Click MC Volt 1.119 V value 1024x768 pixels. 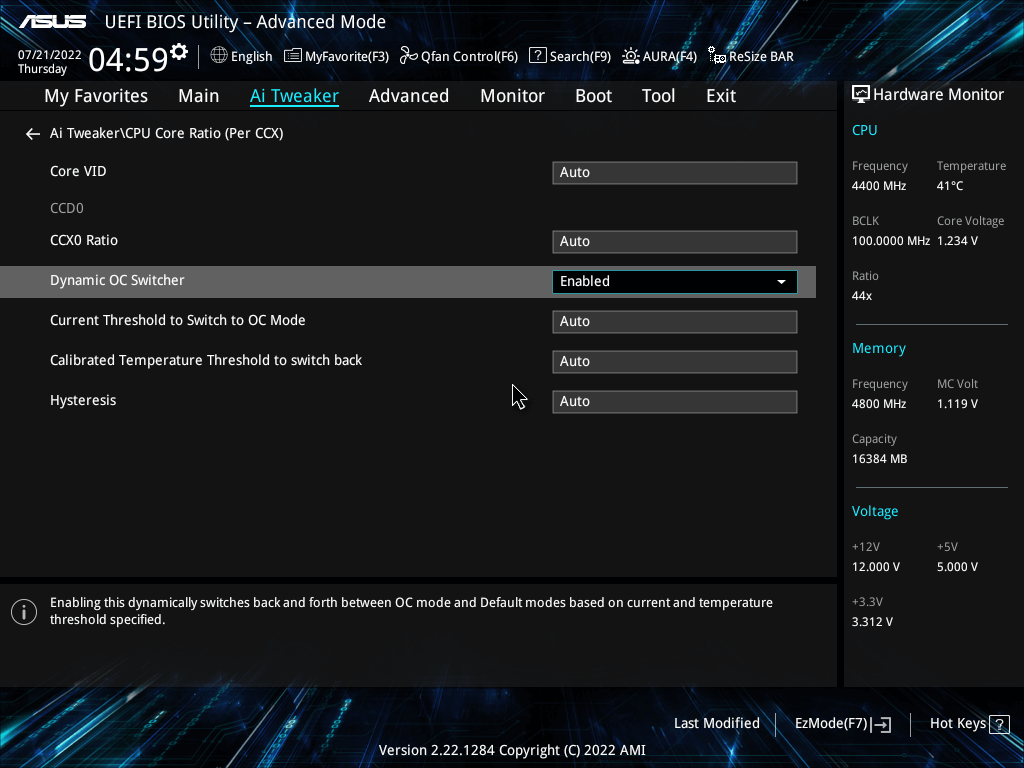957,404
